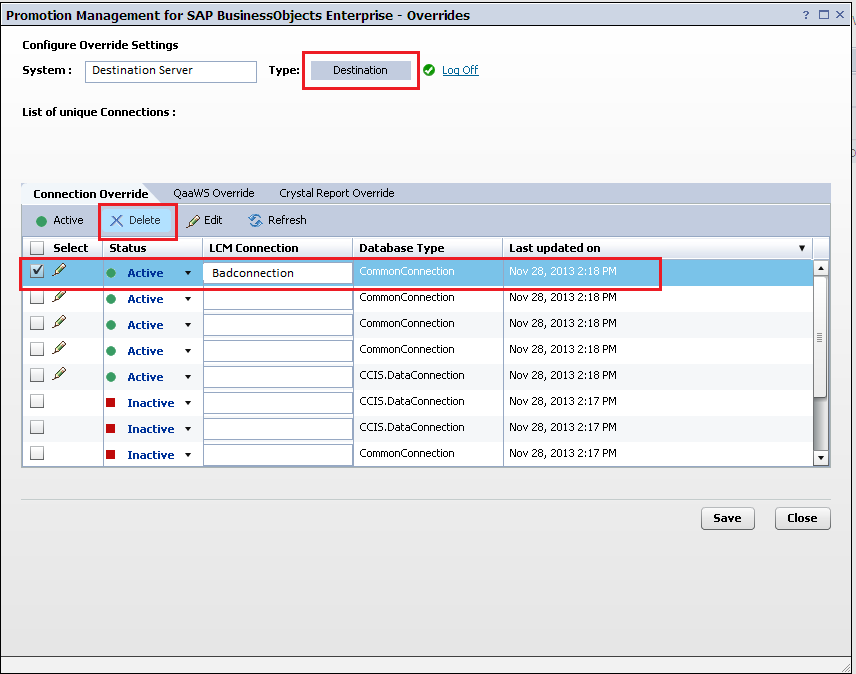Click the pencil icon of Edit toolbar item
Image resolution: width=856 pixels, height=674 pixels.
(193, 221)
